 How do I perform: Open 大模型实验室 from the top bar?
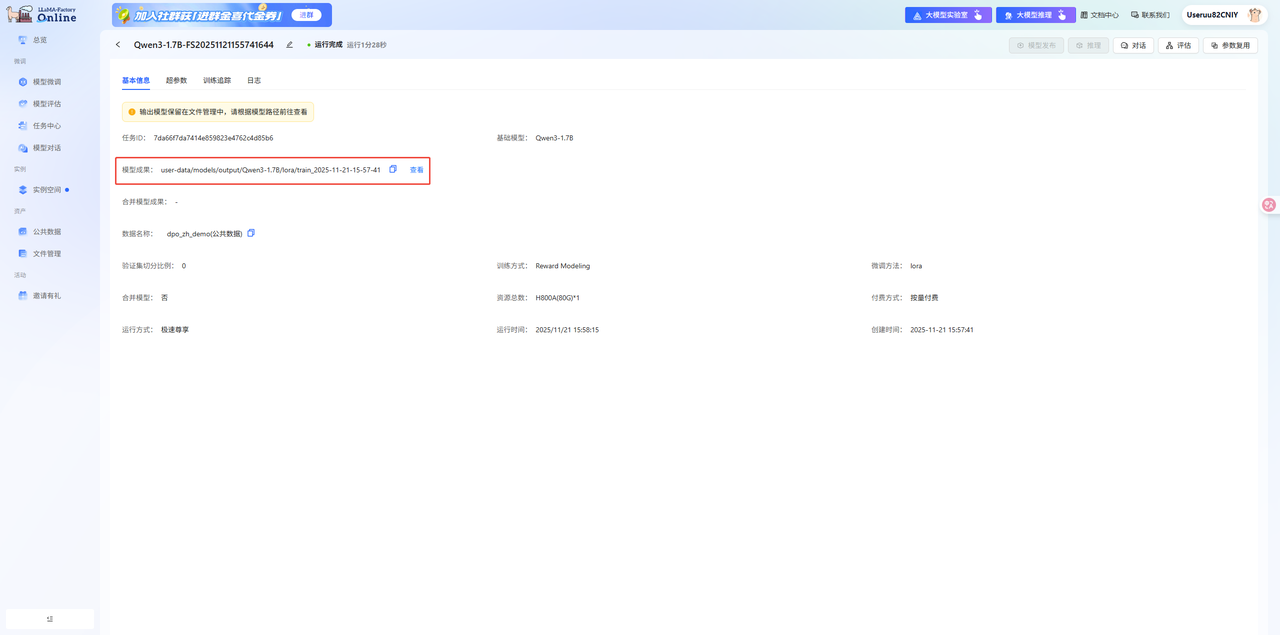tap(948, 15)
